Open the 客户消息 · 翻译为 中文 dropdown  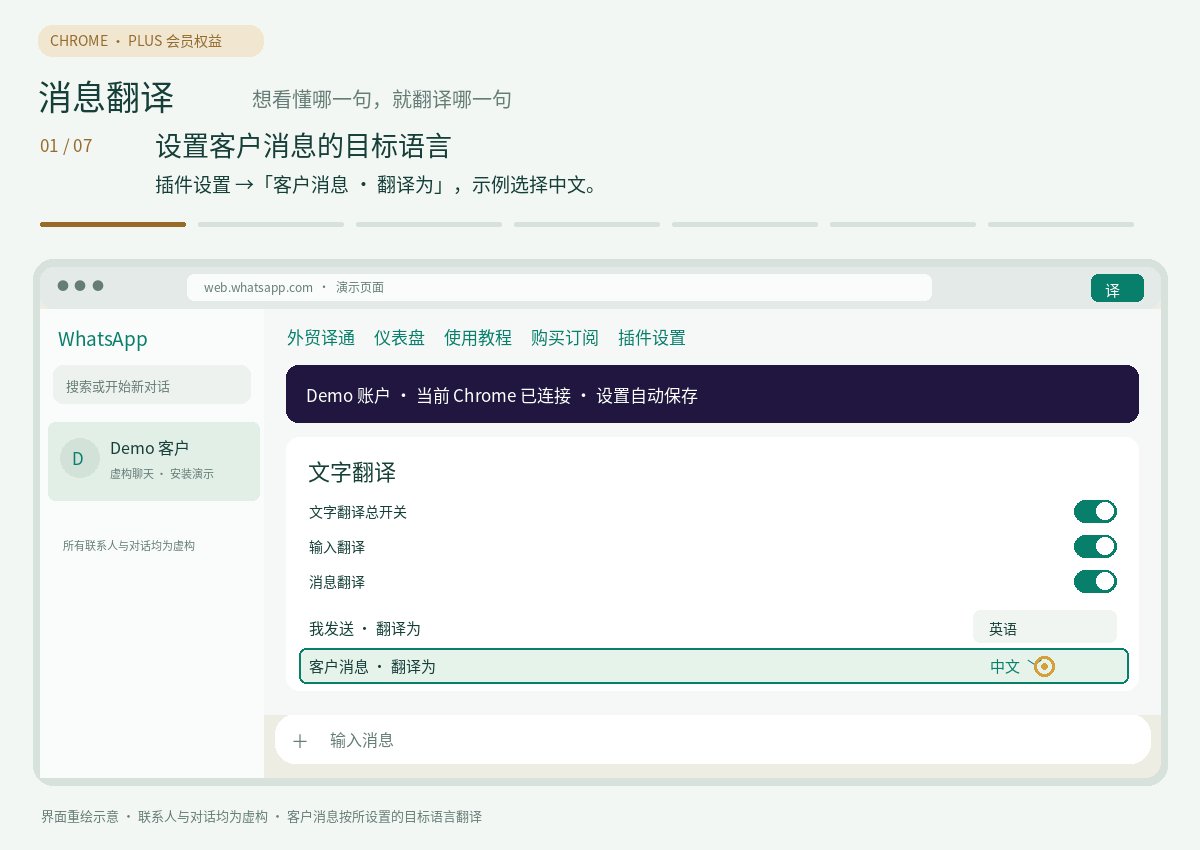(x=714, y=666)
